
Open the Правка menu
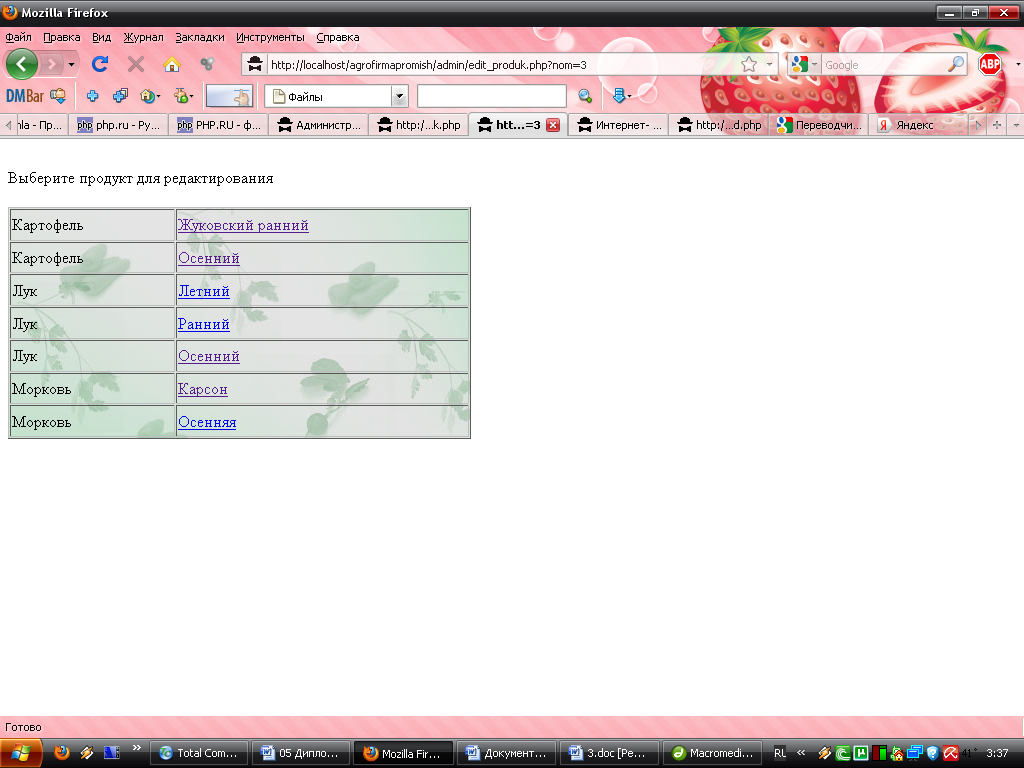pyautogui.click(x=61, y=37)
